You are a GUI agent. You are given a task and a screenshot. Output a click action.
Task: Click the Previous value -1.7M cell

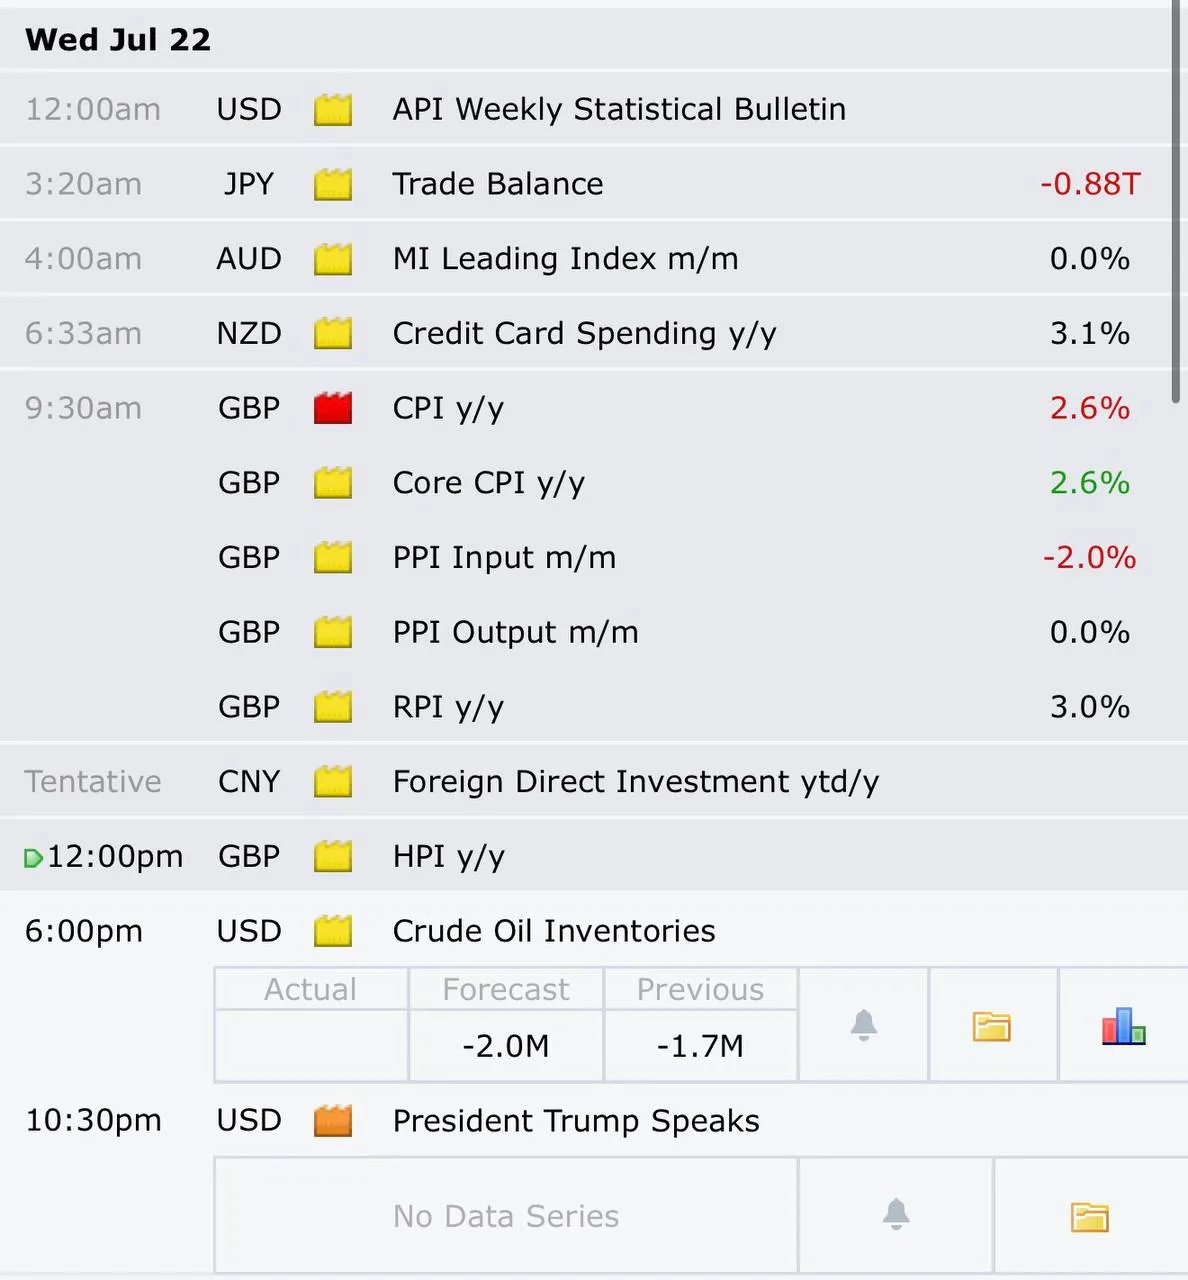700,1046
